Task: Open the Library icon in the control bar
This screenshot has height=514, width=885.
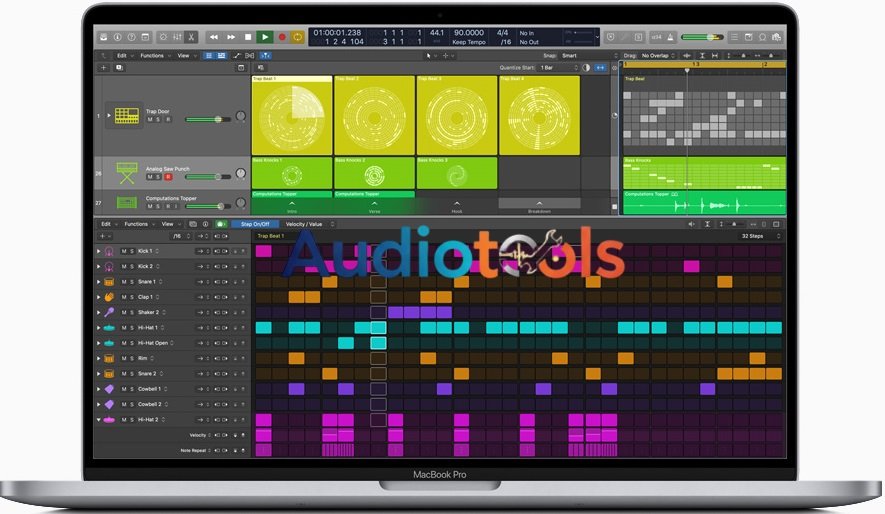Action: pyautogui.click(x=104, y=37)
